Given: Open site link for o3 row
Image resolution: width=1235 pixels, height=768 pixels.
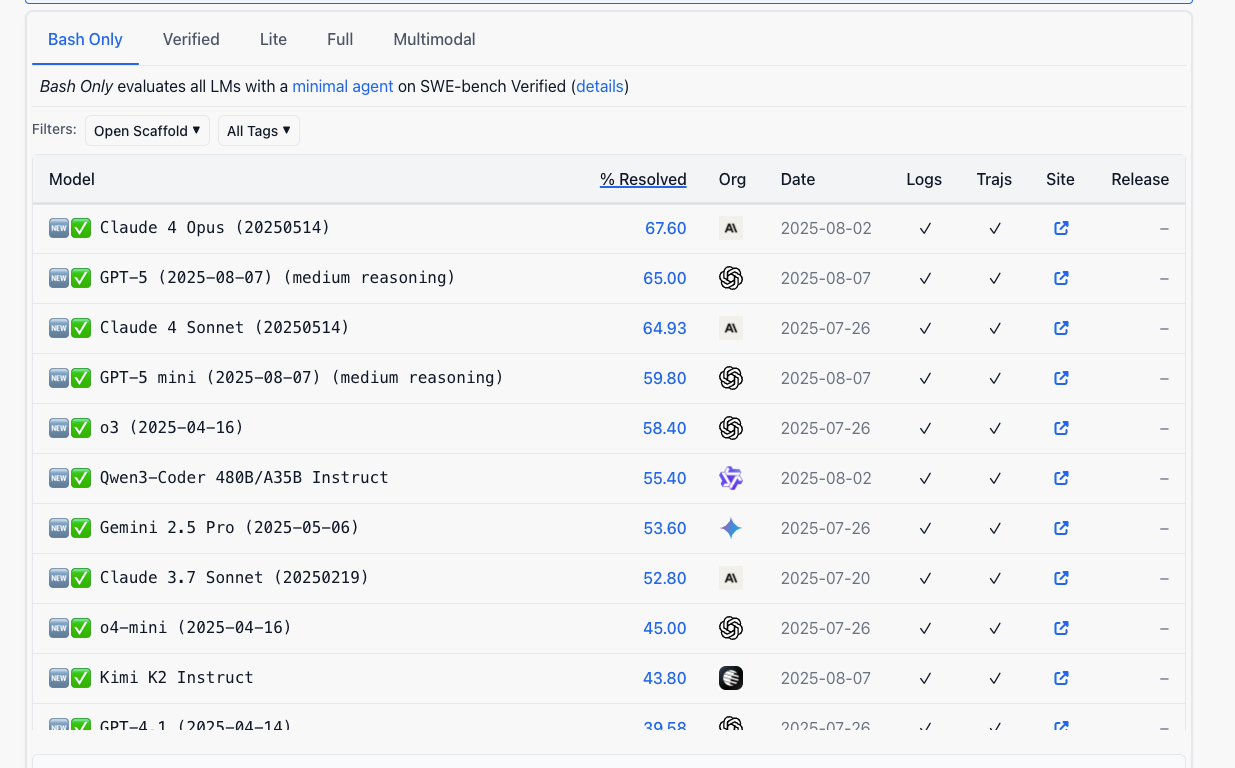Looking at the screenshot, I should pyautogui.click(x=1061, y=428).
